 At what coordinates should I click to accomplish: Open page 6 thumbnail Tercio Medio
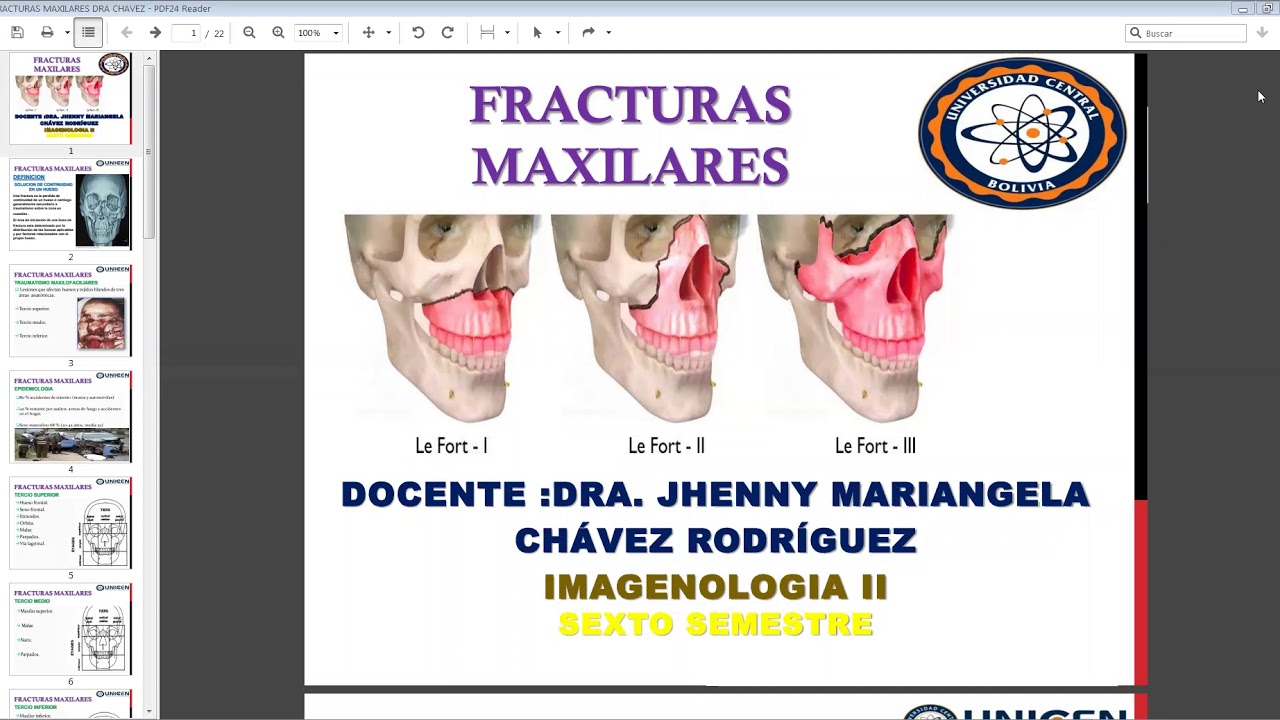(70, 628)
